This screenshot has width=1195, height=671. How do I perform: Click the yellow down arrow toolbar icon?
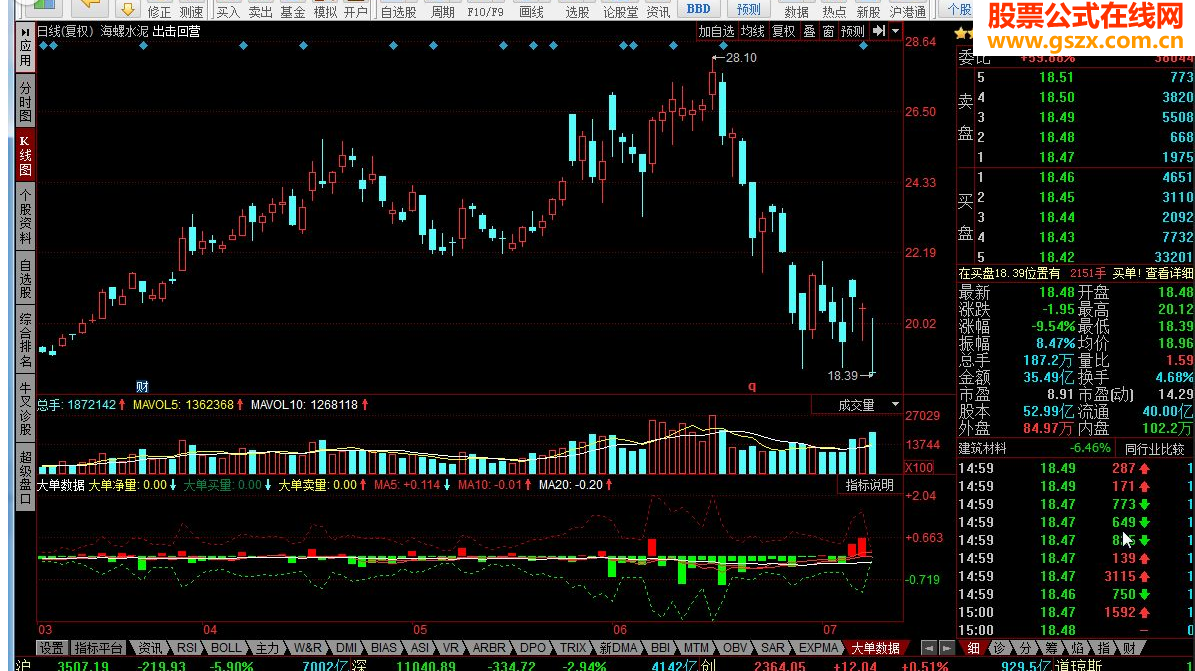click(127, 9)
